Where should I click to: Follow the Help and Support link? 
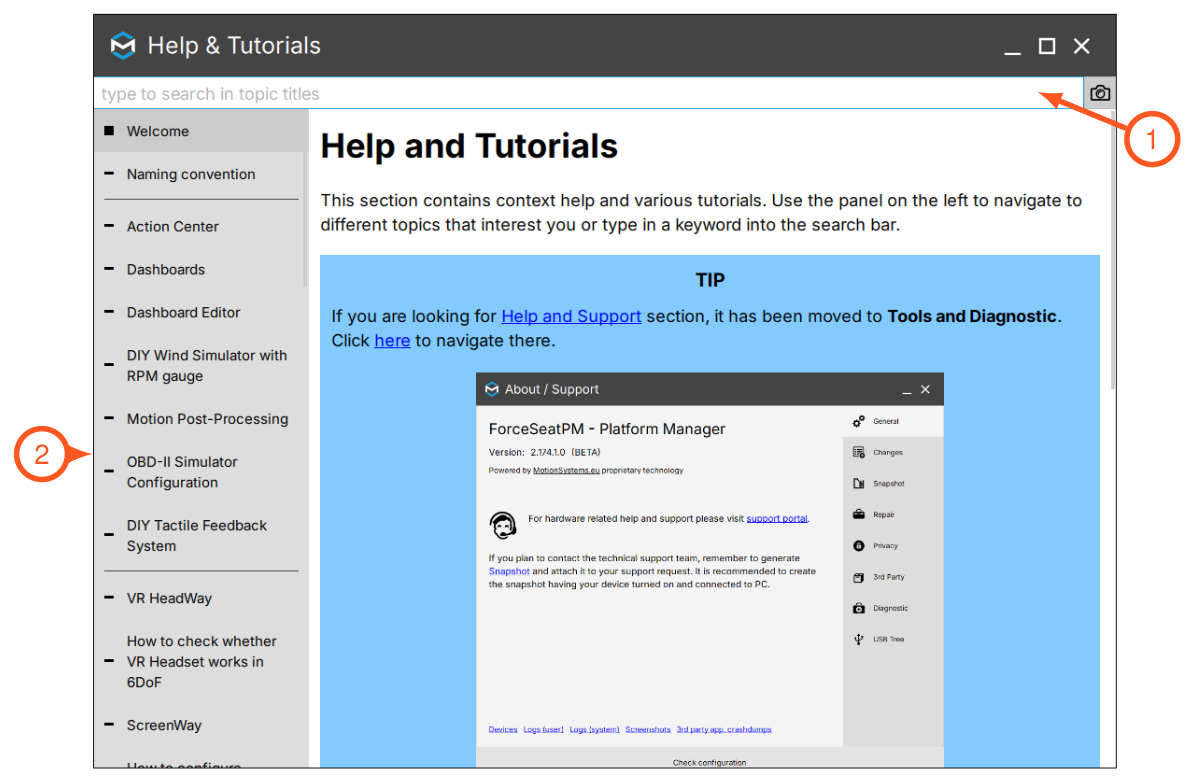[x=571, y=316]
